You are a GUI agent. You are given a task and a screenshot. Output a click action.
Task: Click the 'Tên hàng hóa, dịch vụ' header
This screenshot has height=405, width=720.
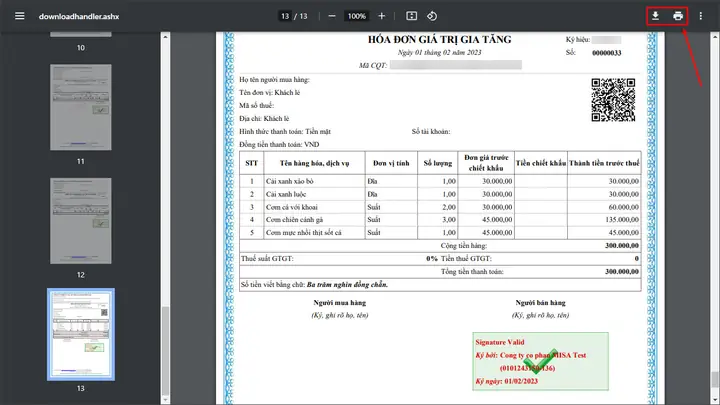click(315, 163)
